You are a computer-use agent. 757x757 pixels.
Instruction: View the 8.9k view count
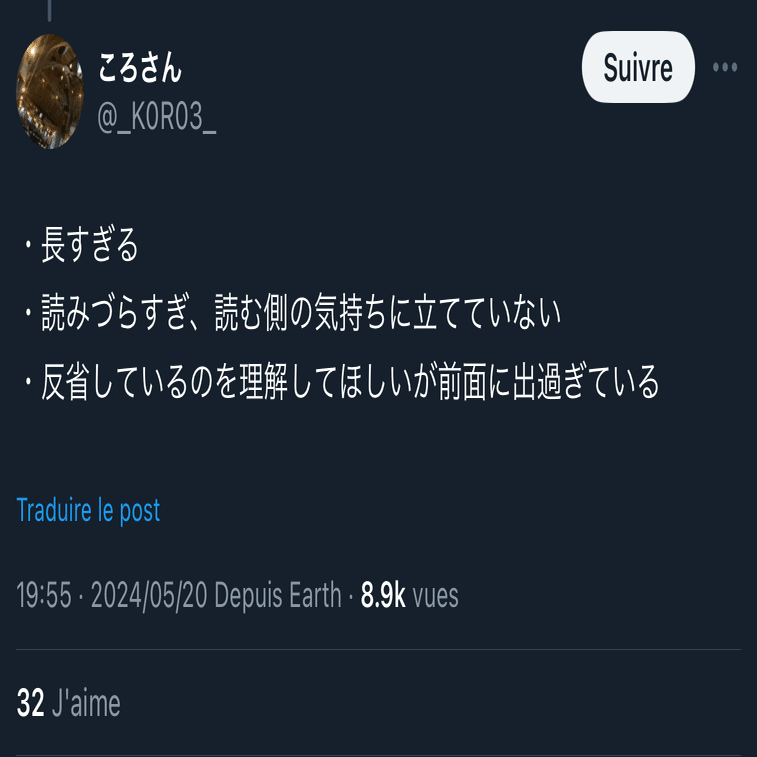point(383,595)
